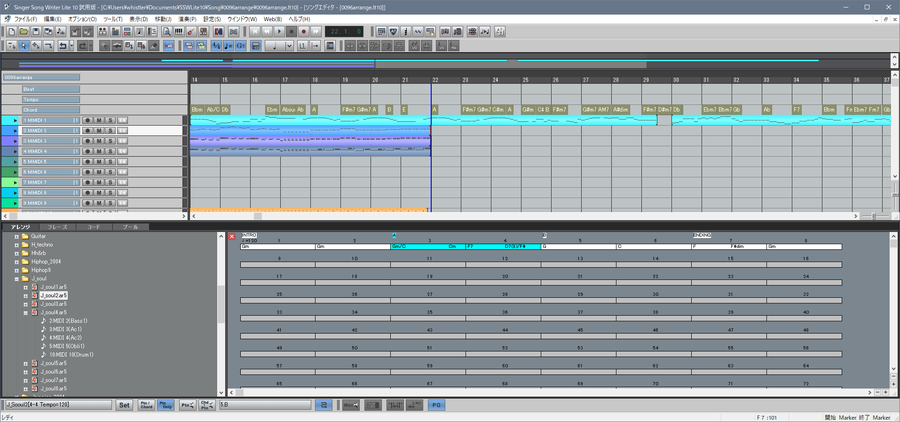This screenshot has width=900, height=422.
Task: Click the cyan color swatch of track 1
Action: tap(9, 120)
